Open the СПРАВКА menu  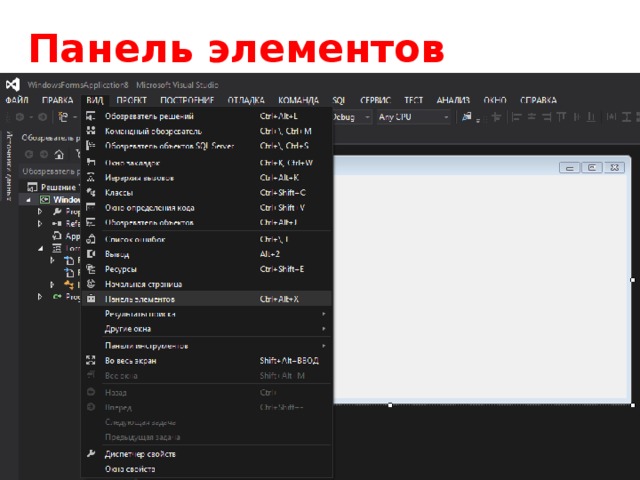(538, 100)
